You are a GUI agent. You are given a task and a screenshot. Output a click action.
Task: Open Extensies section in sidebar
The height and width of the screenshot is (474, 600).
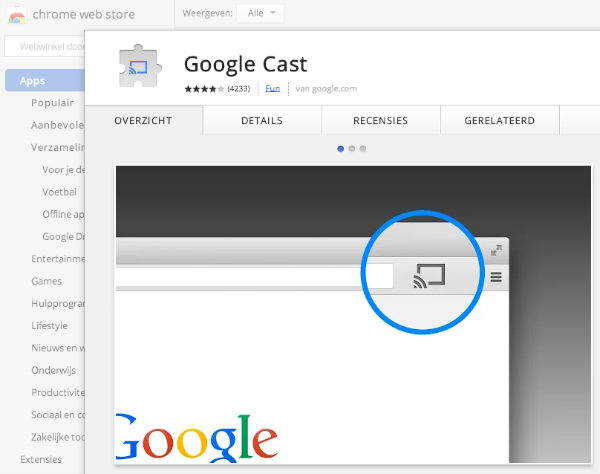(41, 459)
